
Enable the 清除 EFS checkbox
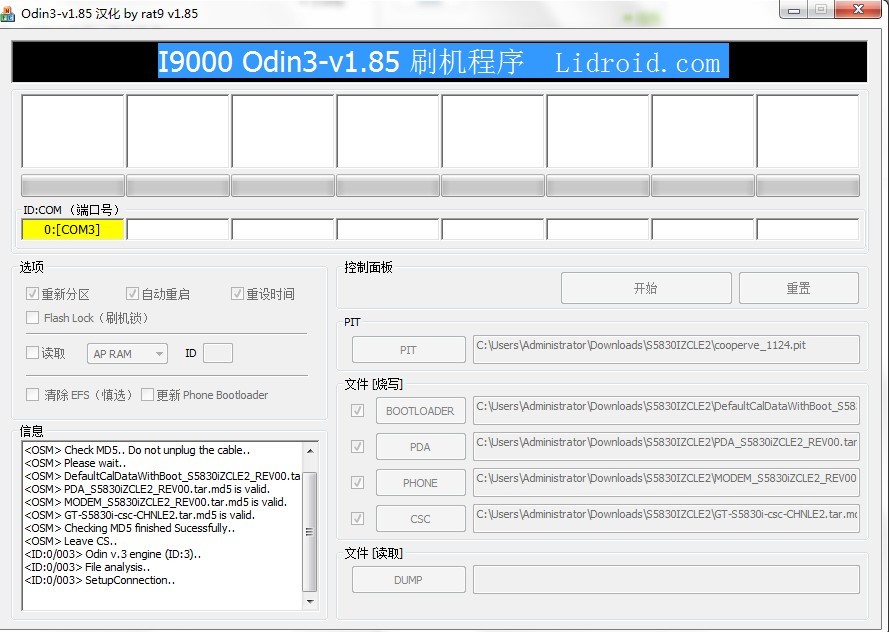click(x=32, y=394)
